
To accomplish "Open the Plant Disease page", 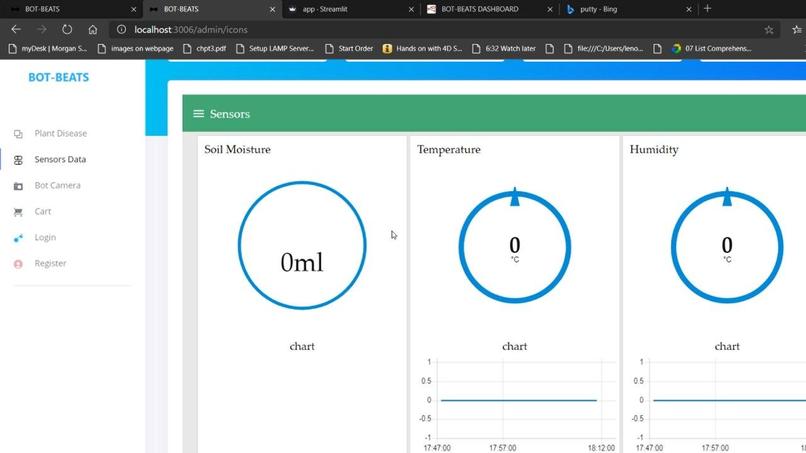I will point(61,133).
